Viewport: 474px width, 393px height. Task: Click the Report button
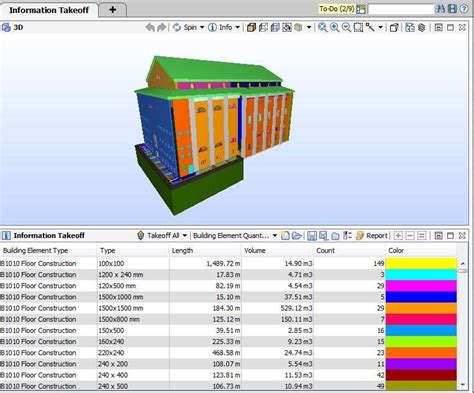pyautogui.click(x=372, y=236)
